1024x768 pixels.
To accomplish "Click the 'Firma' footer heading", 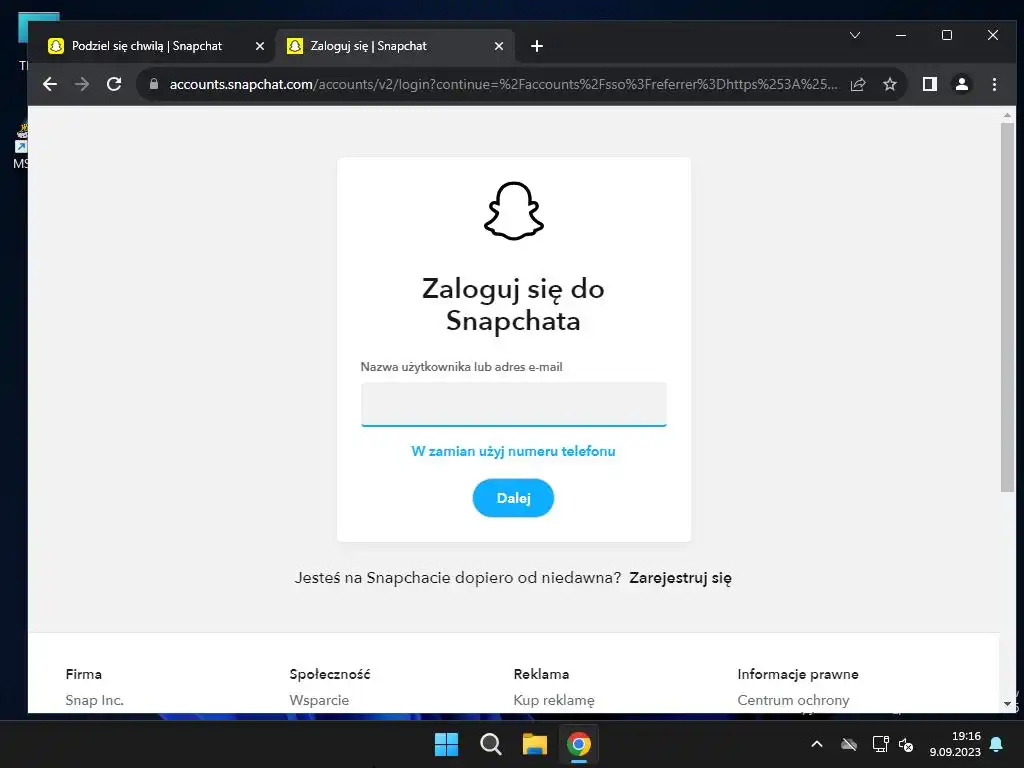I will 84,674.
